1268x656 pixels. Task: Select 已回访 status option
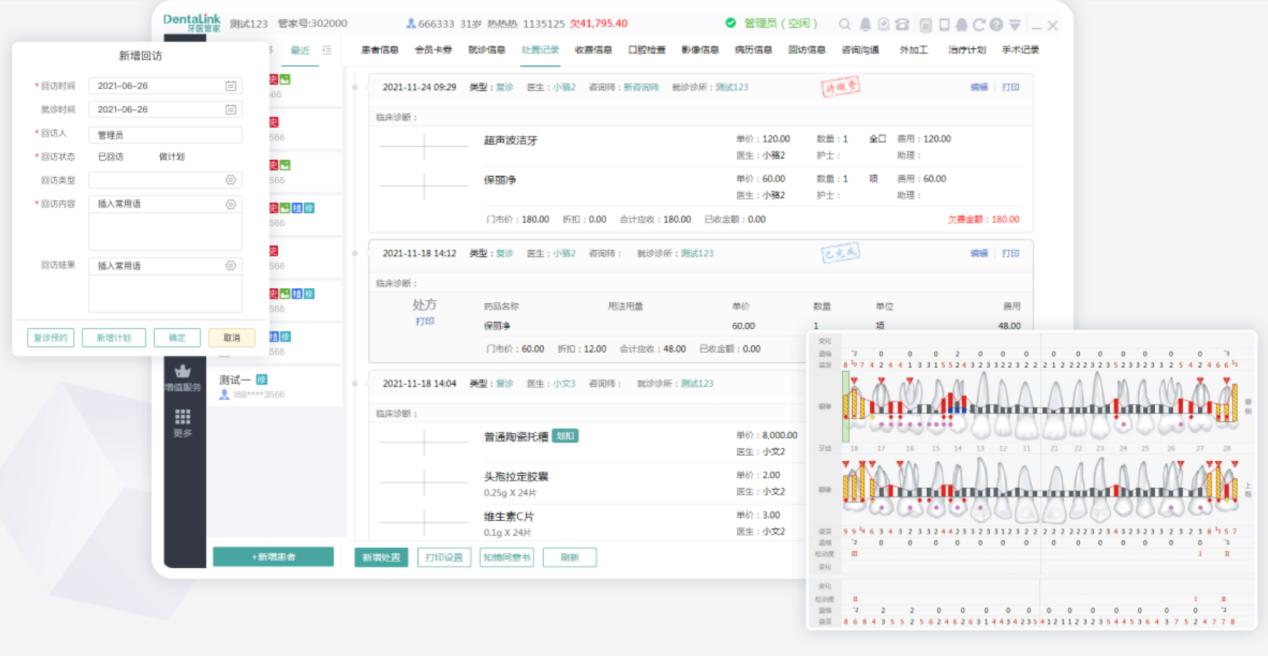[111, 157]
